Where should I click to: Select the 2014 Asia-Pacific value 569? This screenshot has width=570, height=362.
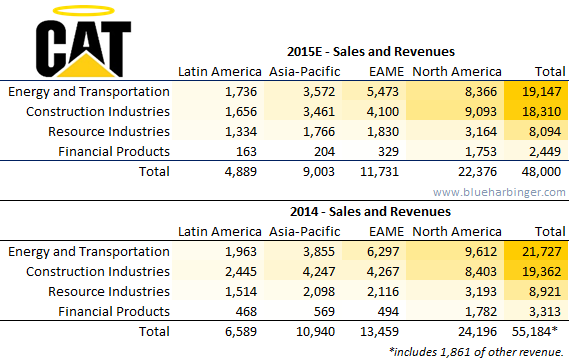pyautogui.click(x=324, y=311)
